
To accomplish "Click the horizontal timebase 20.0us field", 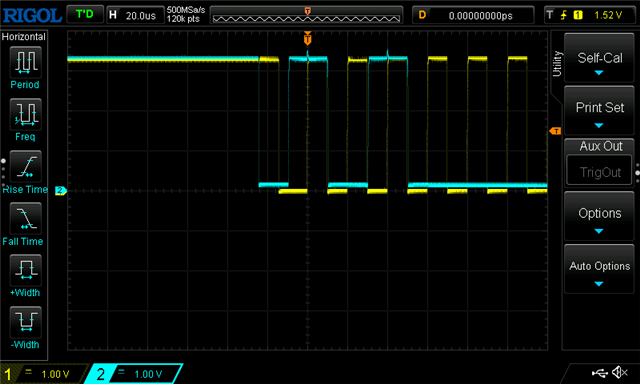I will click(135, 16).
